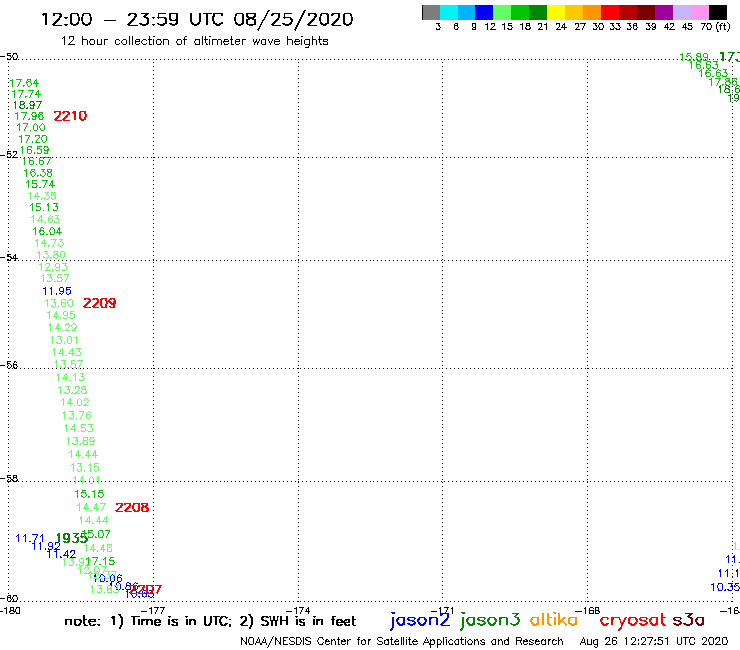The image size is (740, 650).
Task: Pick the bright red swatch in the legend
Action: (610, 12)
